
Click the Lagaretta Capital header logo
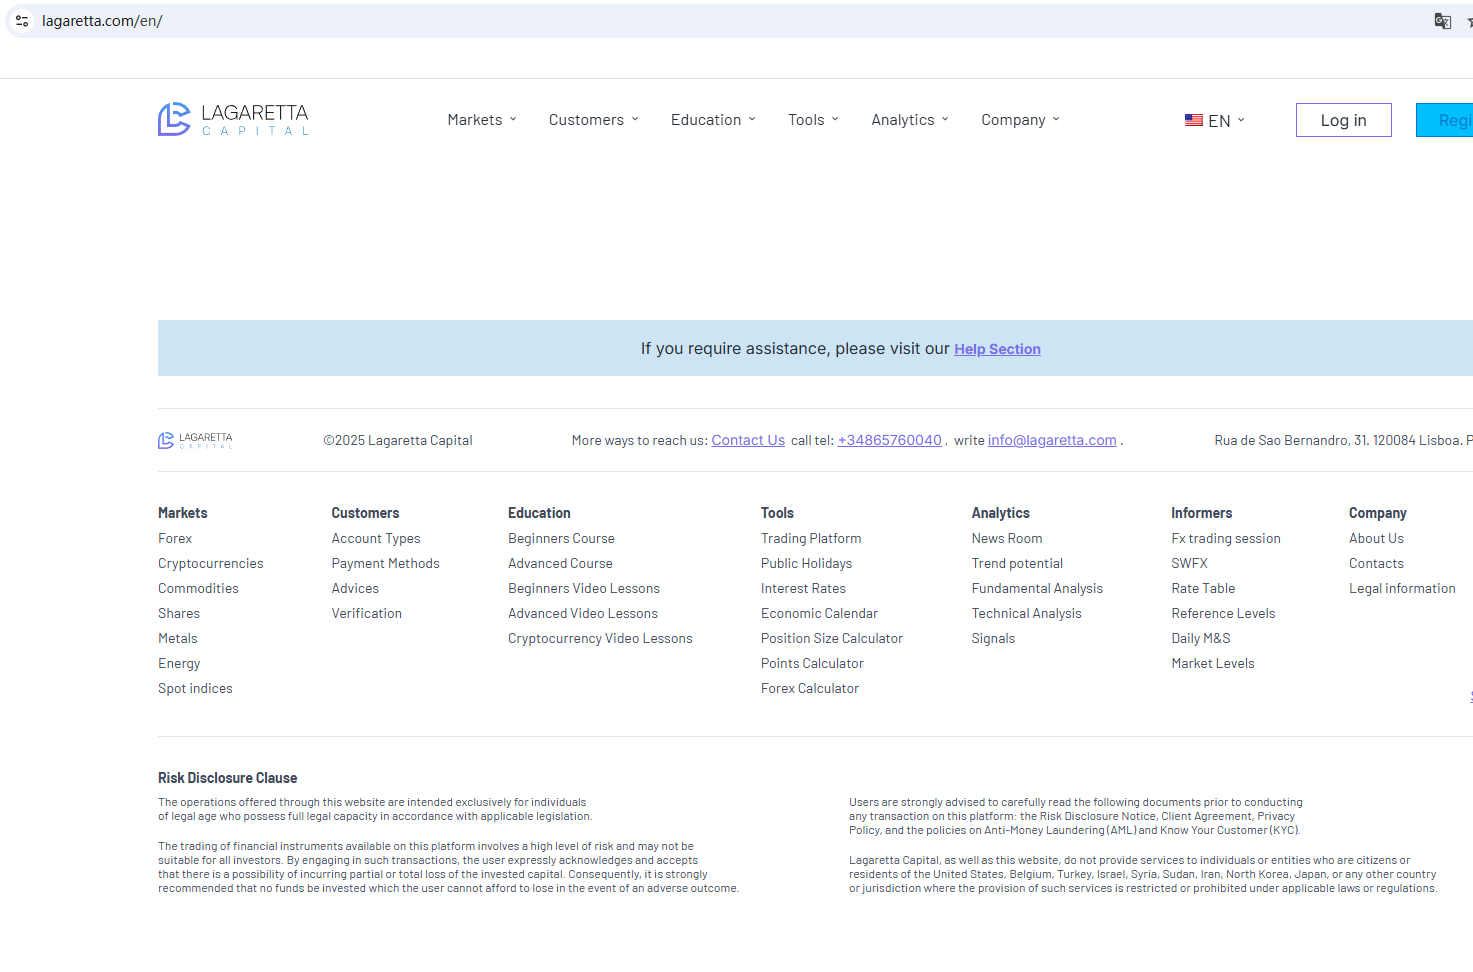point(233,119)
